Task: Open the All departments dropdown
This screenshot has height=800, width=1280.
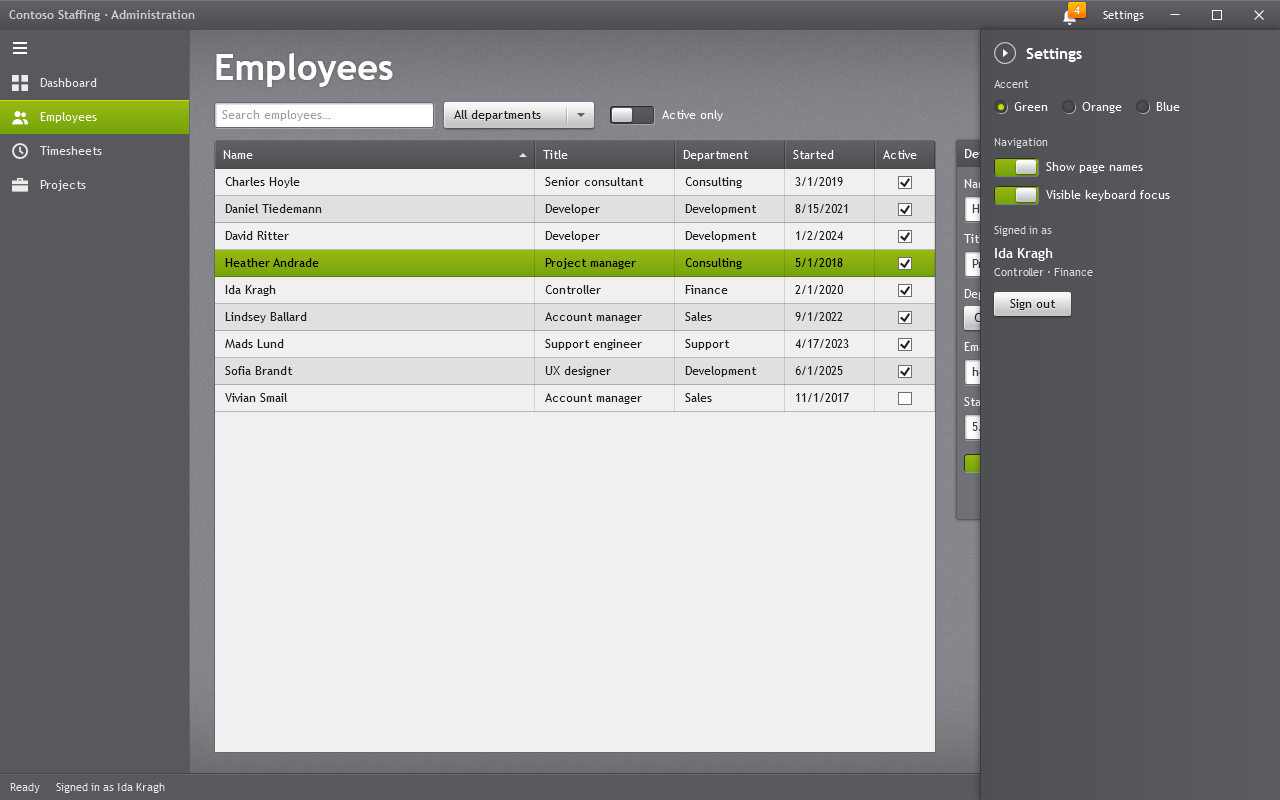Action: coord(519,115)
